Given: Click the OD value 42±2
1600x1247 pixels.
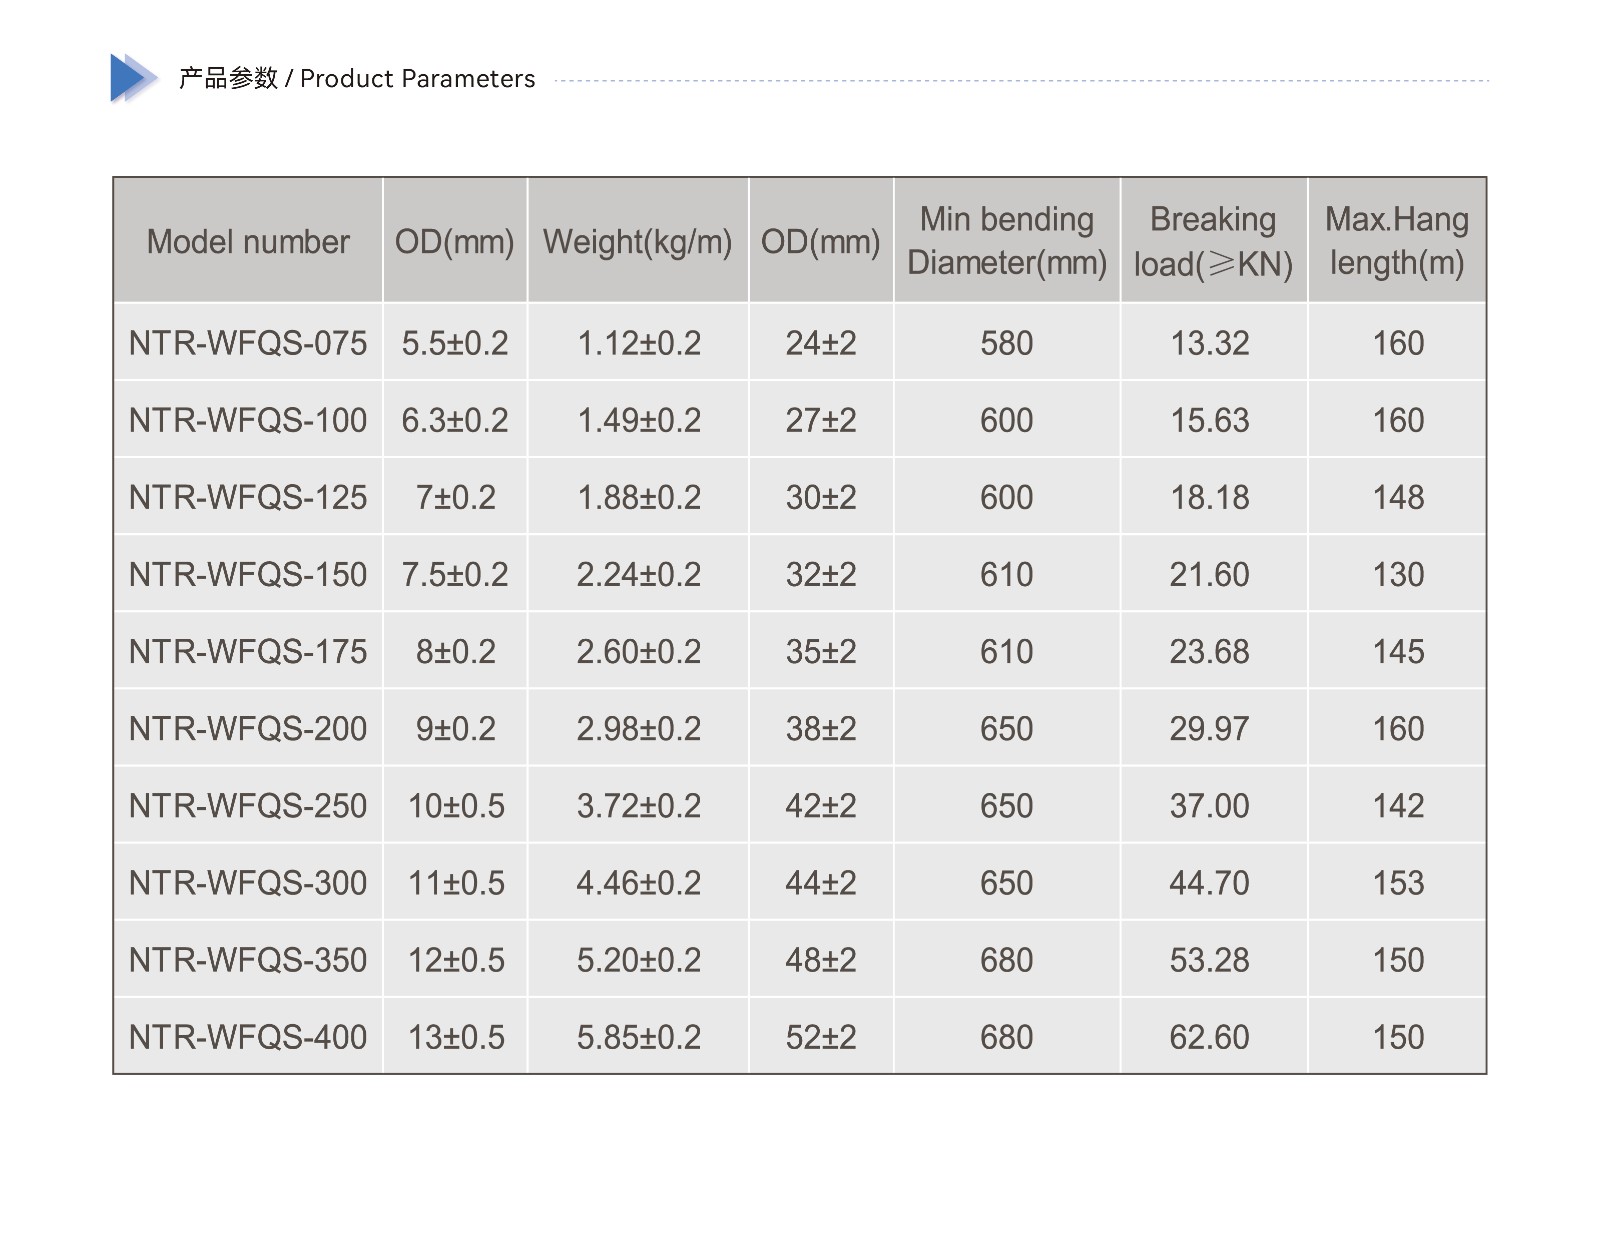Looking at the screenshot, I should pos(821,805).
